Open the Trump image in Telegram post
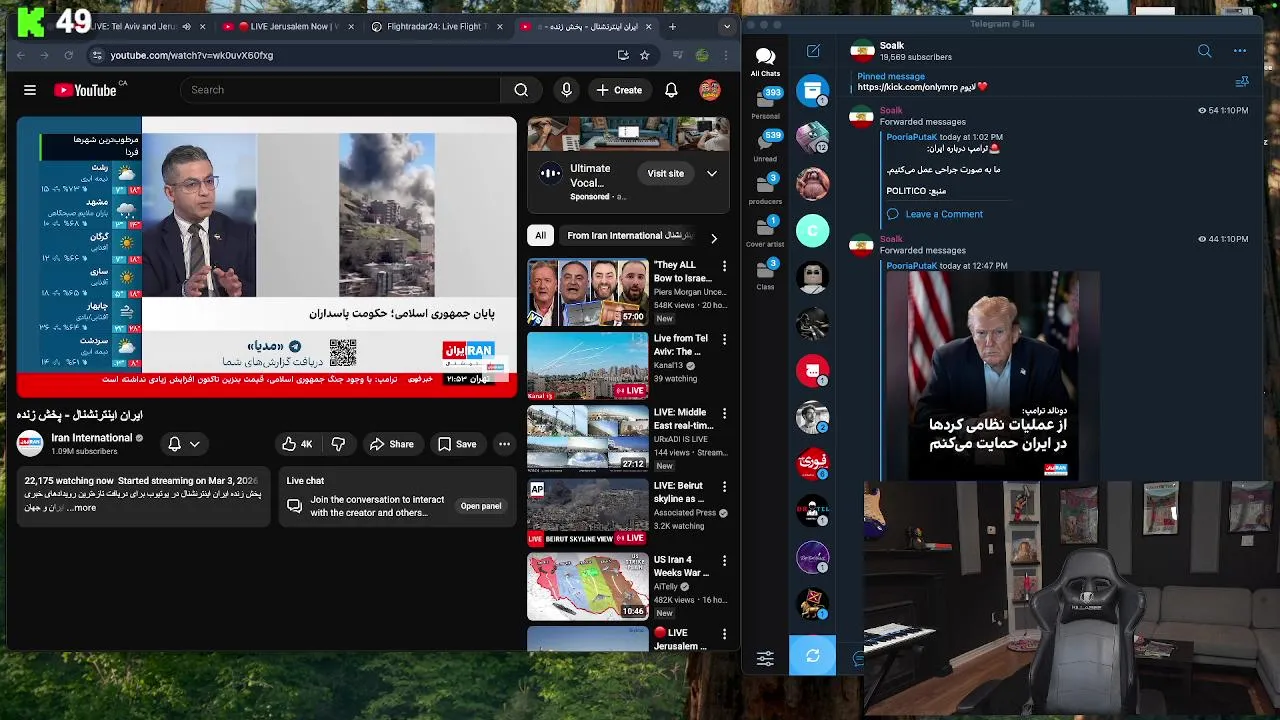This screenshot has height=720, width=1280. tap(993, 376)
